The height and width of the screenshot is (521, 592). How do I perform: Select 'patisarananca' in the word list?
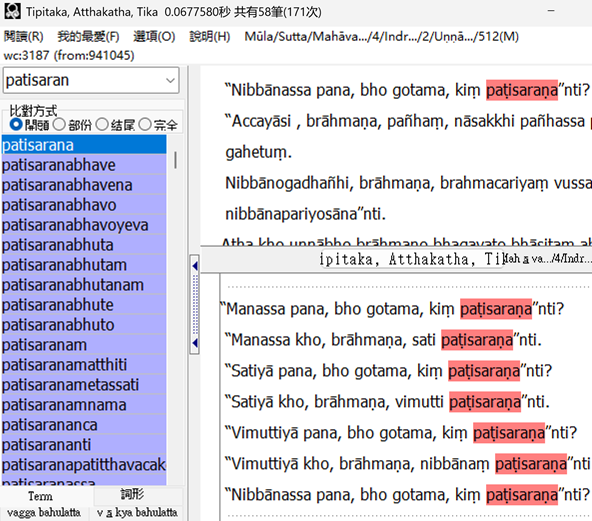coord(84,425)
